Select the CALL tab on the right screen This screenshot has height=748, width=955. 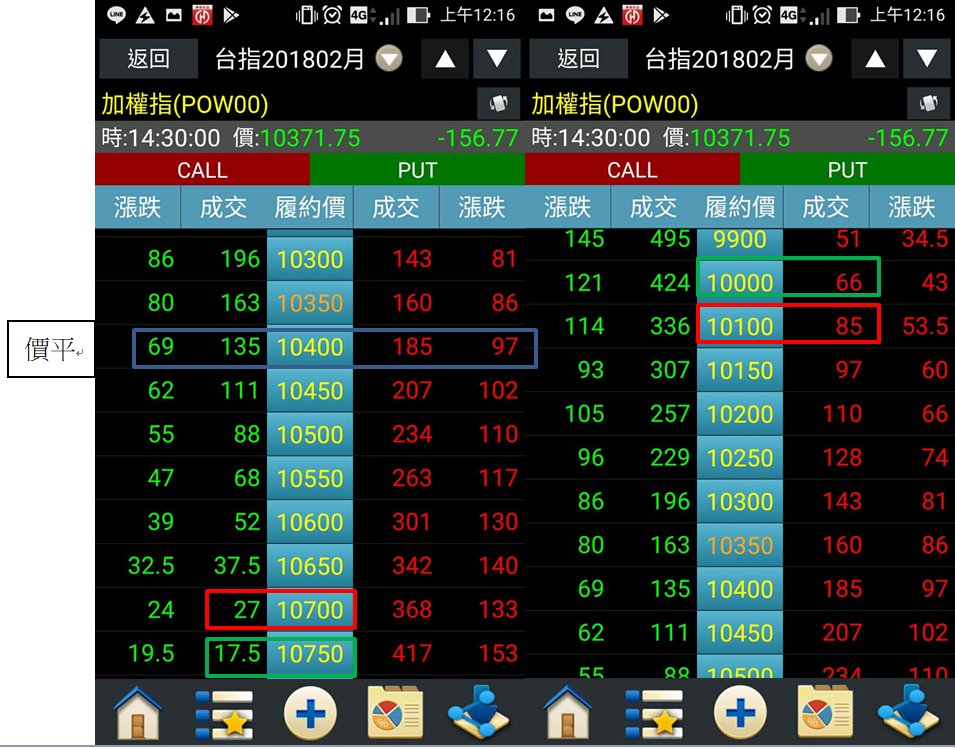pyautogui.click(x=632, y=169)
